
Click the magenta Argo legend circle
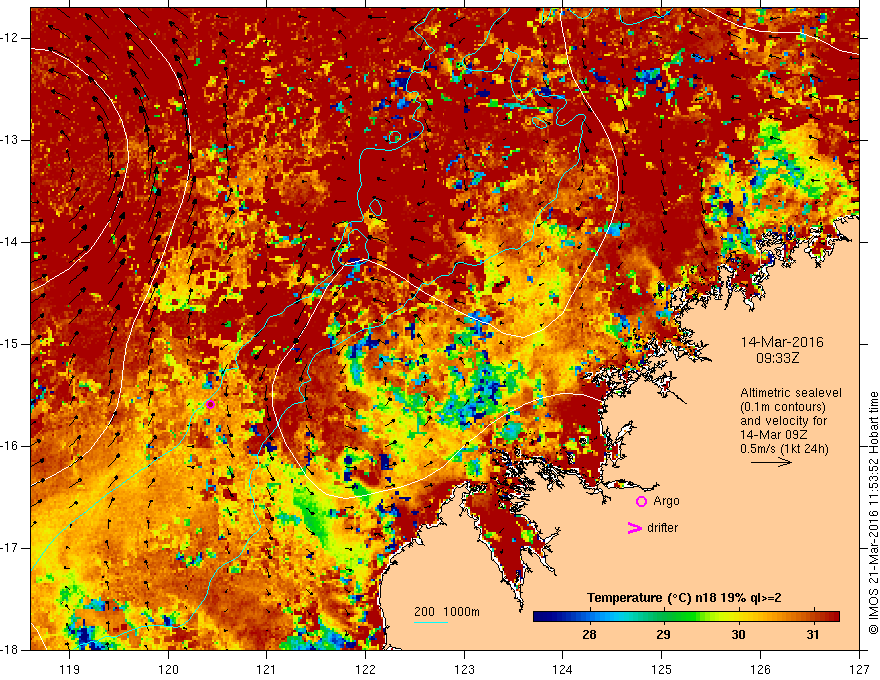pos(641,502)
